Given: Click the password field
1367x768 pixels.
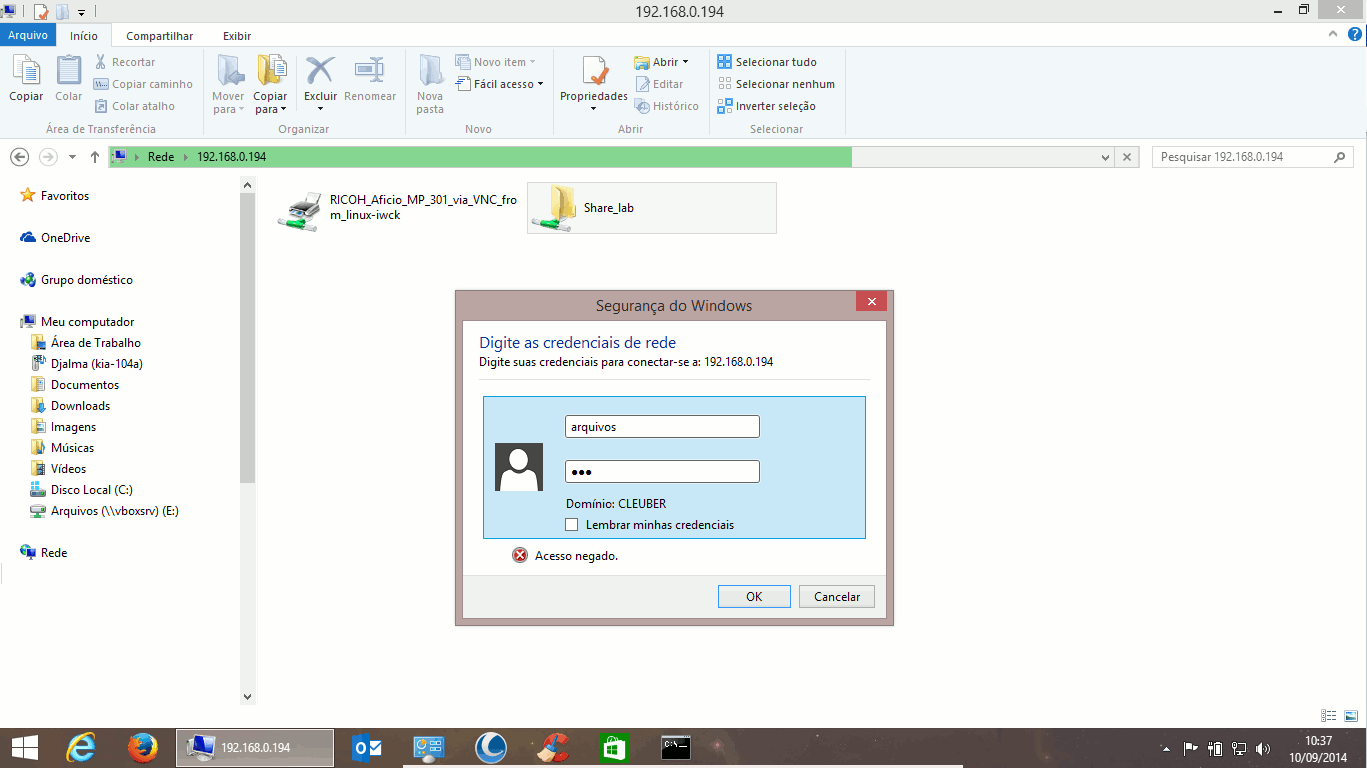Looking at the screenshot, I should pyautogui.click(x=662, y=472).
